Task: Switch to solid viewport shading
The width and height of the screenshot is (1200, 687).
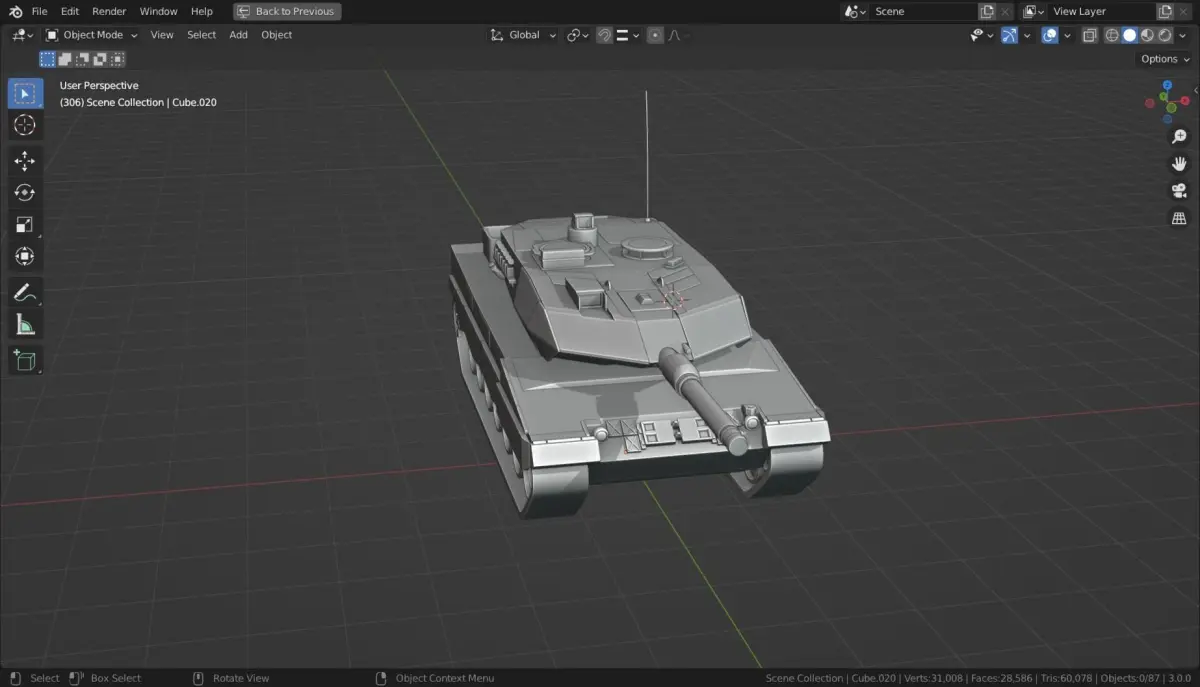Action: click(x=1130, y=35)
